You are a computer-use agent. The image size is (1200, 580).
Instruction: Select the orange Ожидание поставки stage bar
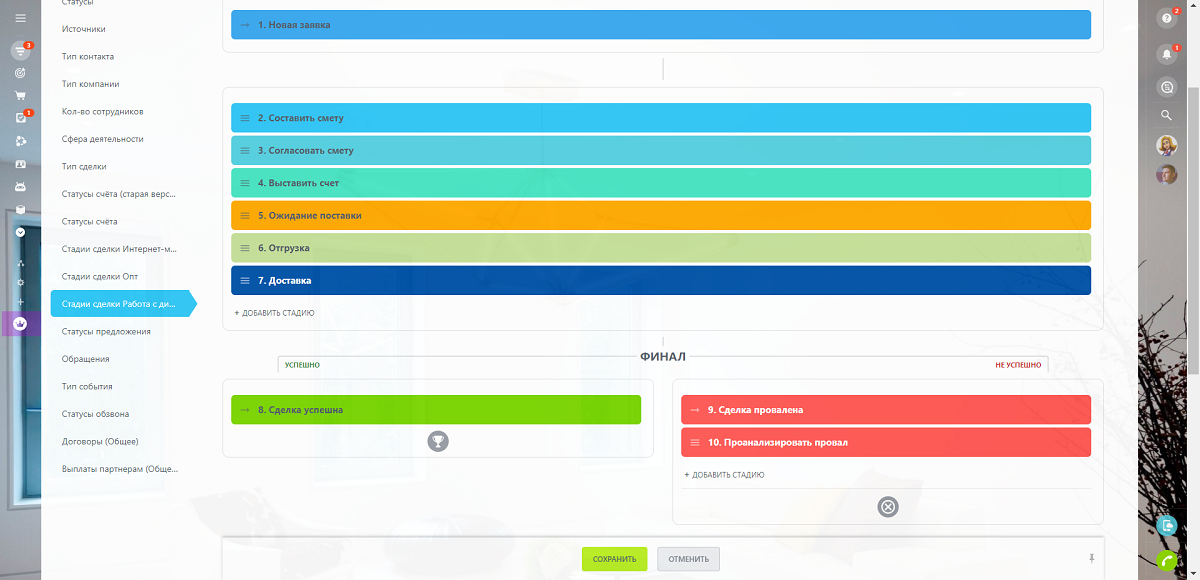pos(661,215)
